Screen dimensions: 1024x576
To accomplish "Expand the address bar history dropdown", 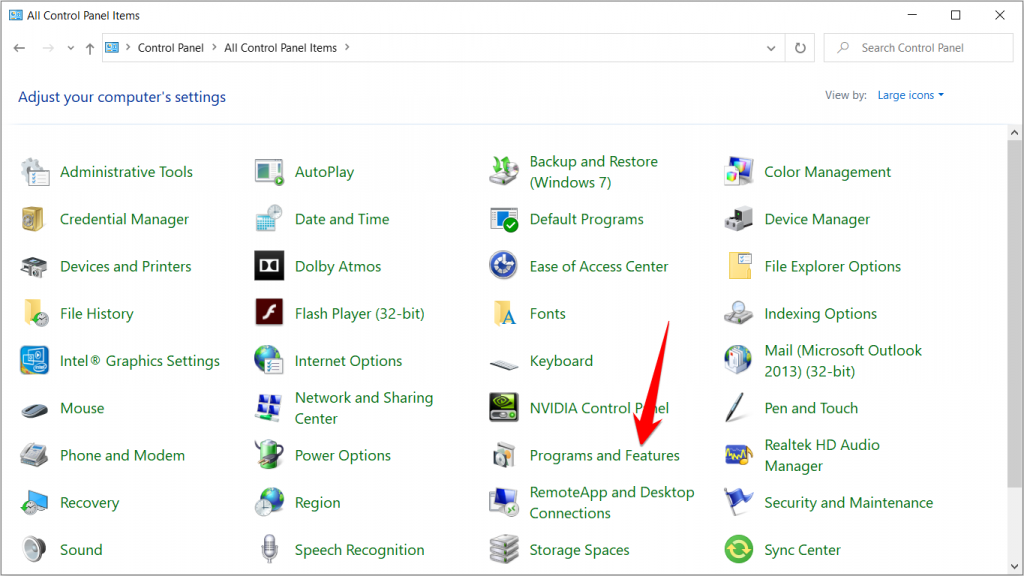I will [x=771, y=48].
